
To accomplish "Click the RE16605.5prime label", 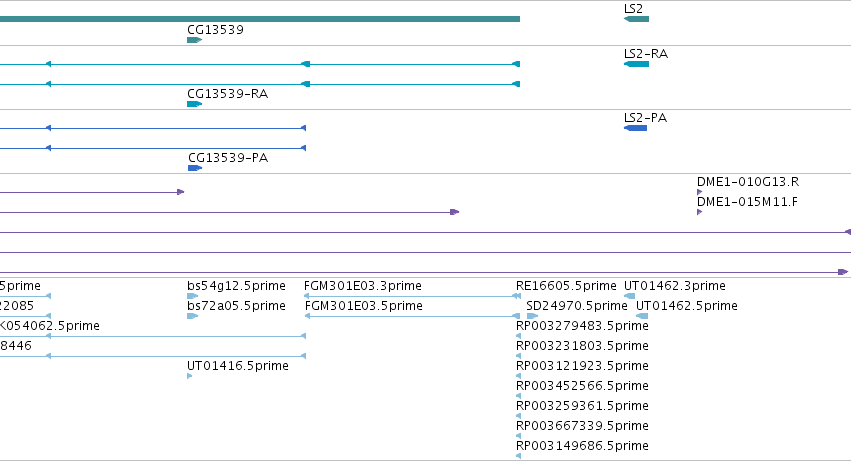I will coord(566,286).
